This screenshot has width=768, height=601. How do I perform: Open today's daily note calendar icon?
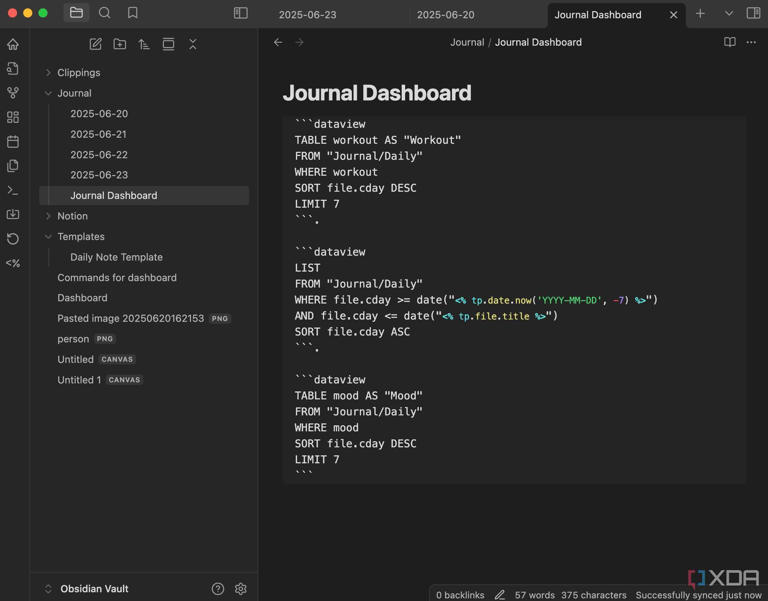pyautogui.click(x=13, y=142)
